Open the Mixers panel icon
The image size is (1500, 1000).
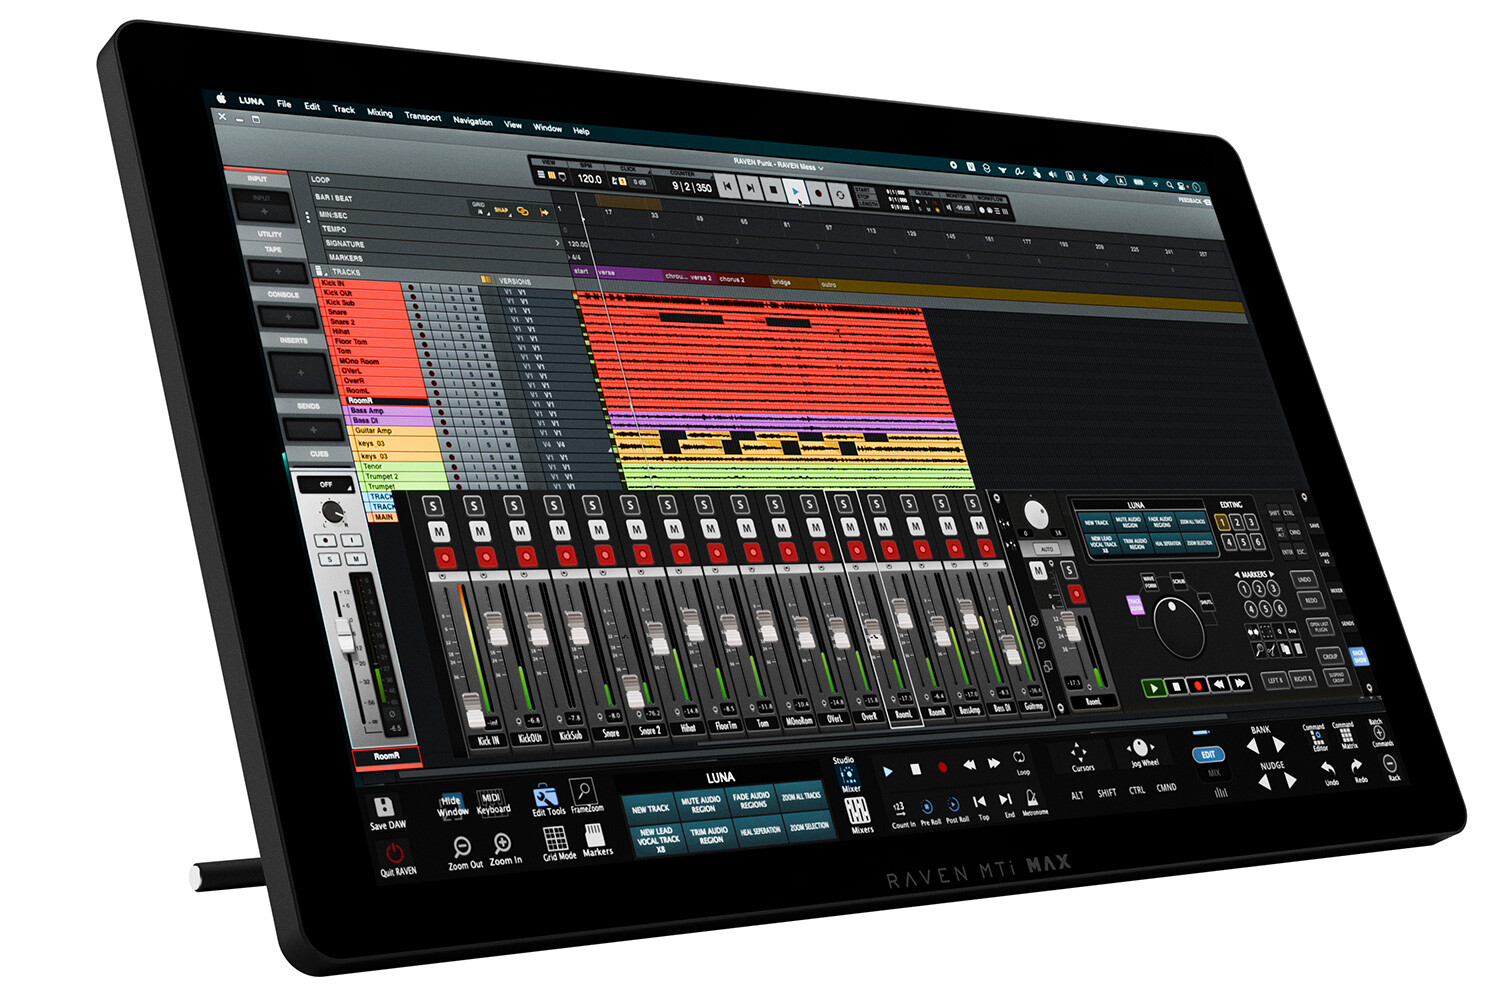click(x=859, y=809)
